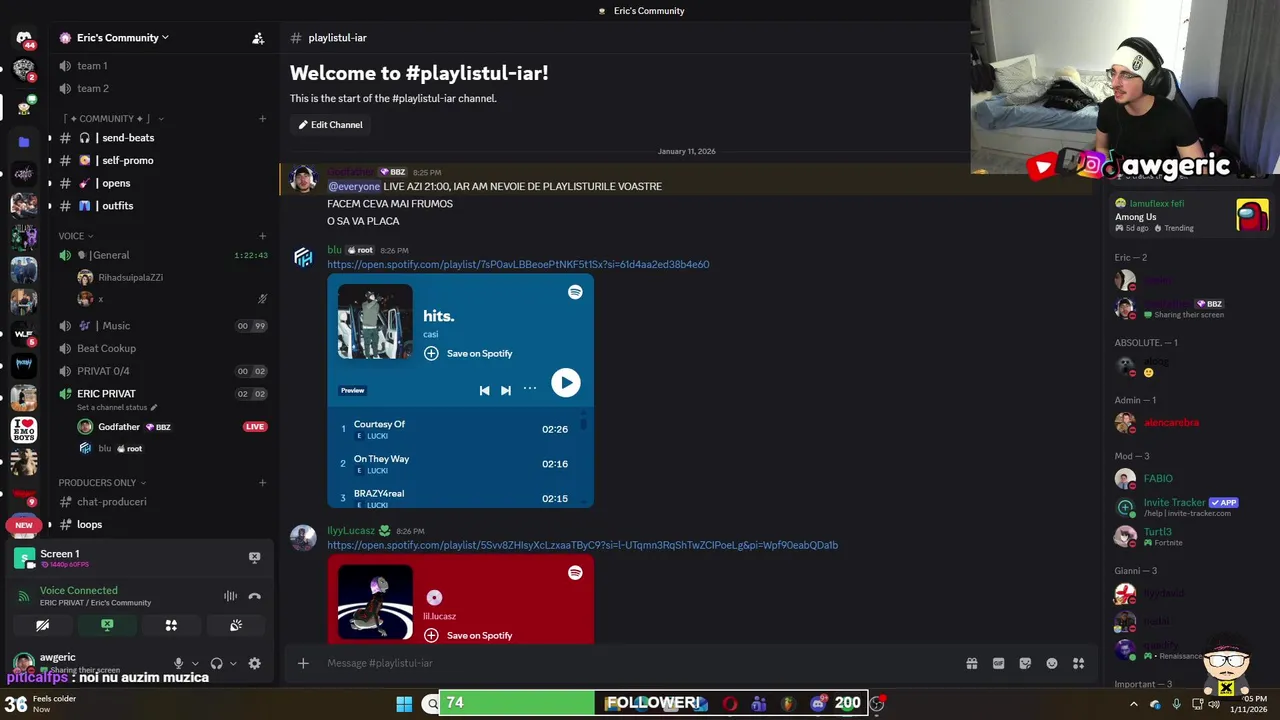Open llyyLucasz's Spotify playlist link
Viewport: 1280px width, 720px height.
click(x=582, y=546)
